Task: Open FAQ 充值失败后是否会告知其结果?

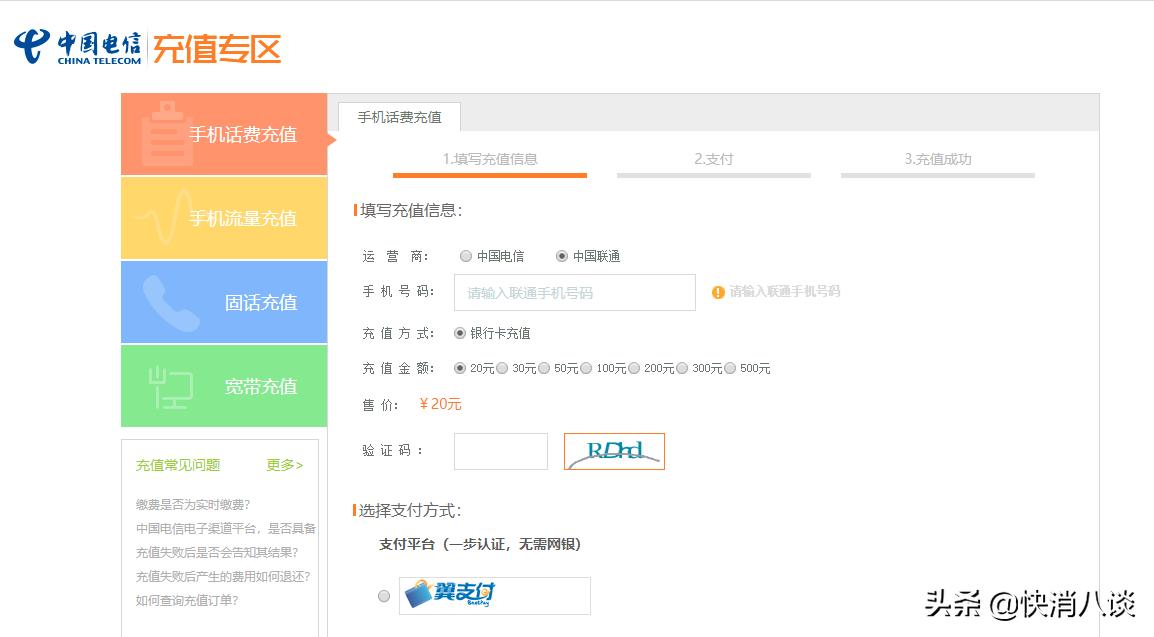Action: (216, 552)
